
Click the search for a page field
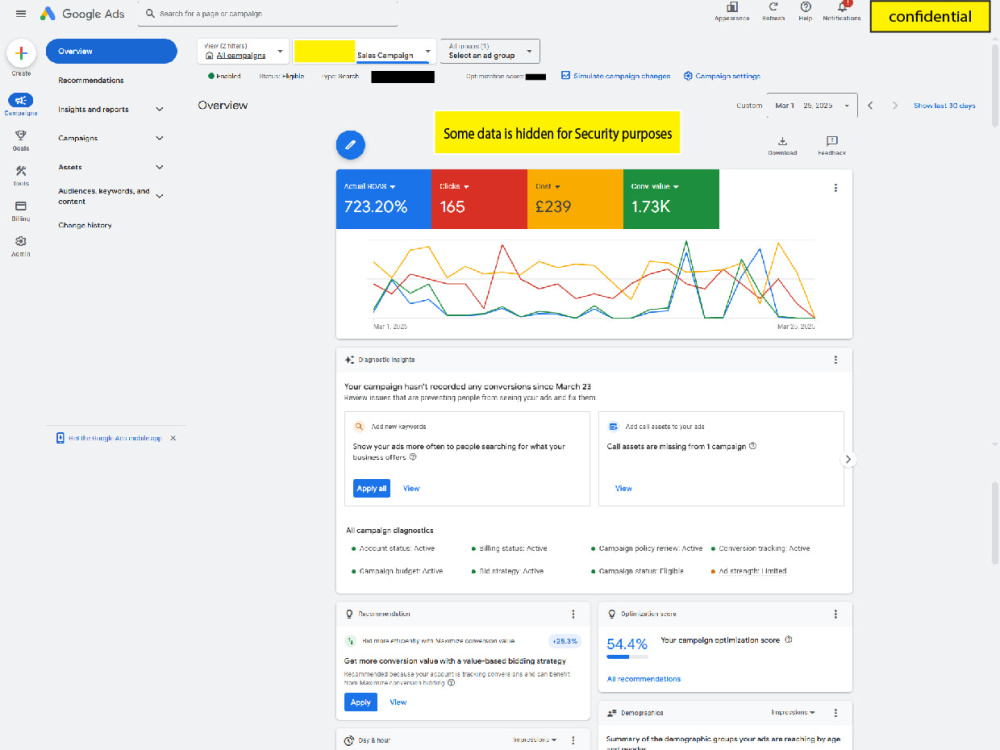[268, 13]
